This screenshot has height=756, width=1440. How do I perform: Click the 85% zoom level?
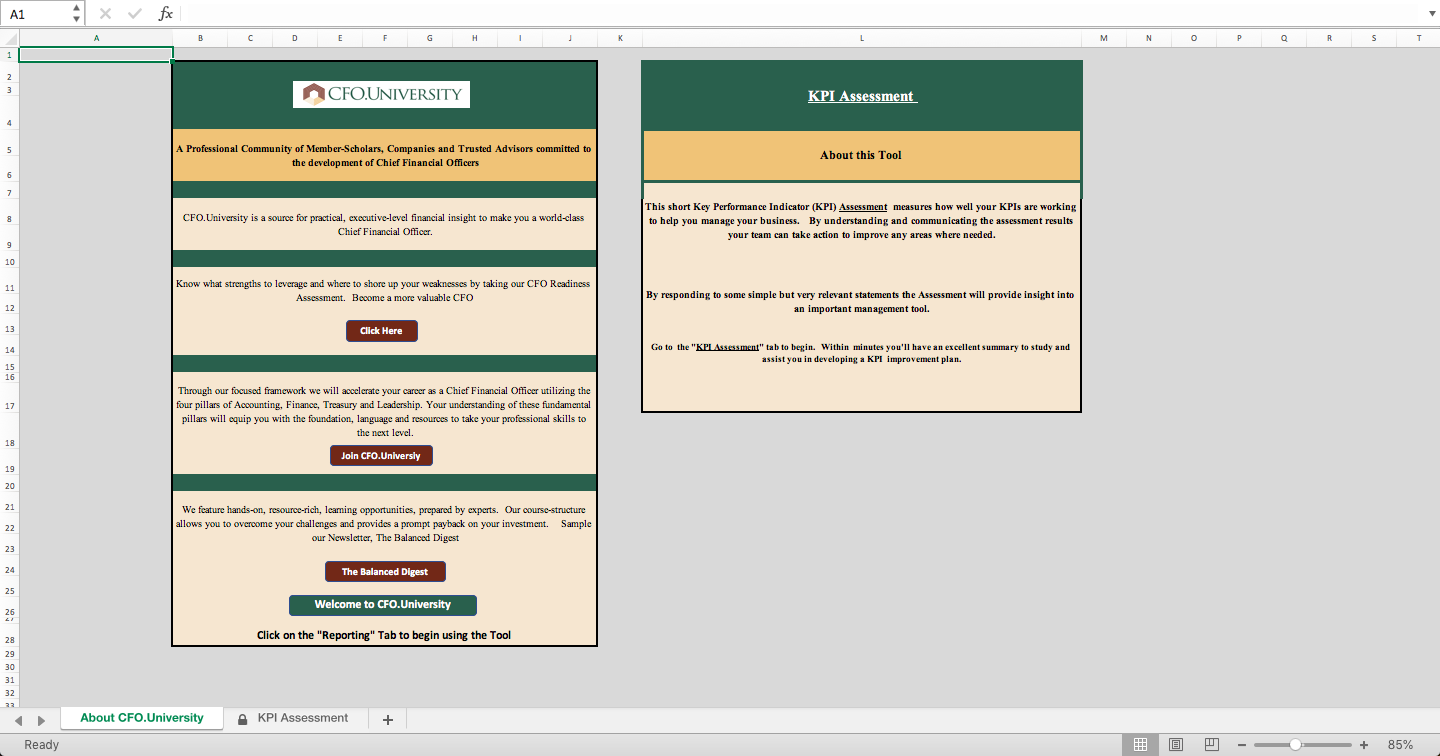point(1400,745)
